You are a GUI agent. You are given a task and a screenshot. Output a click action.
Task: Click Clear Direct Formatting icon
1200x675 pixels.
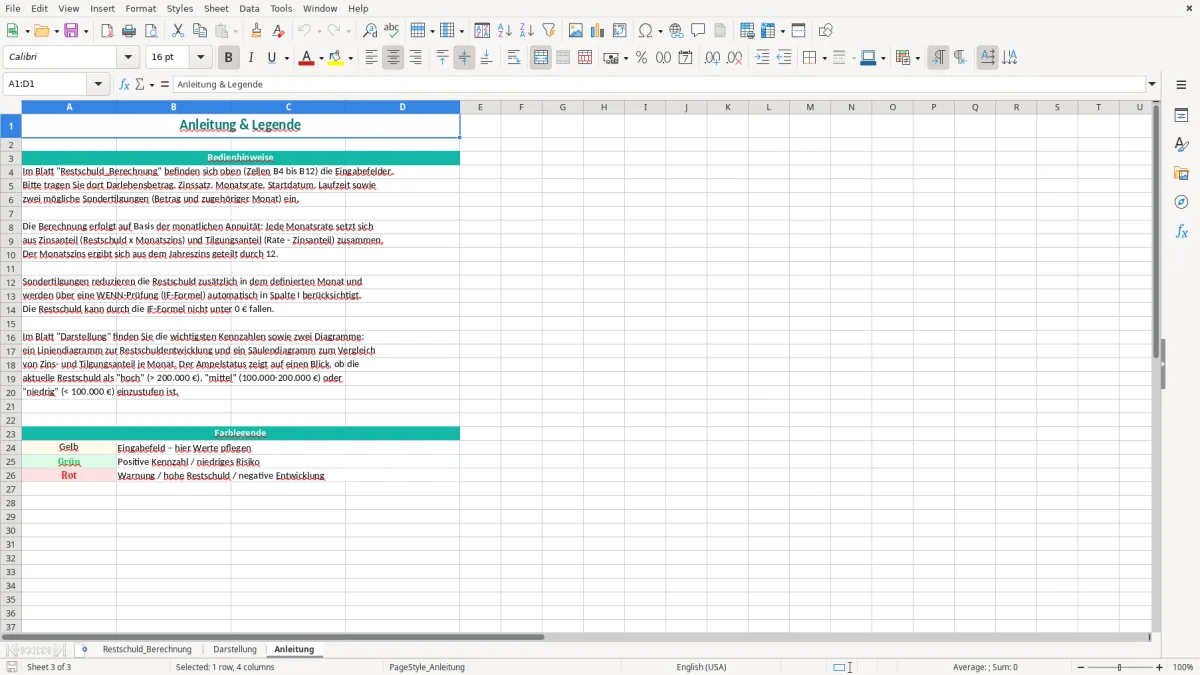coord(278,31)
